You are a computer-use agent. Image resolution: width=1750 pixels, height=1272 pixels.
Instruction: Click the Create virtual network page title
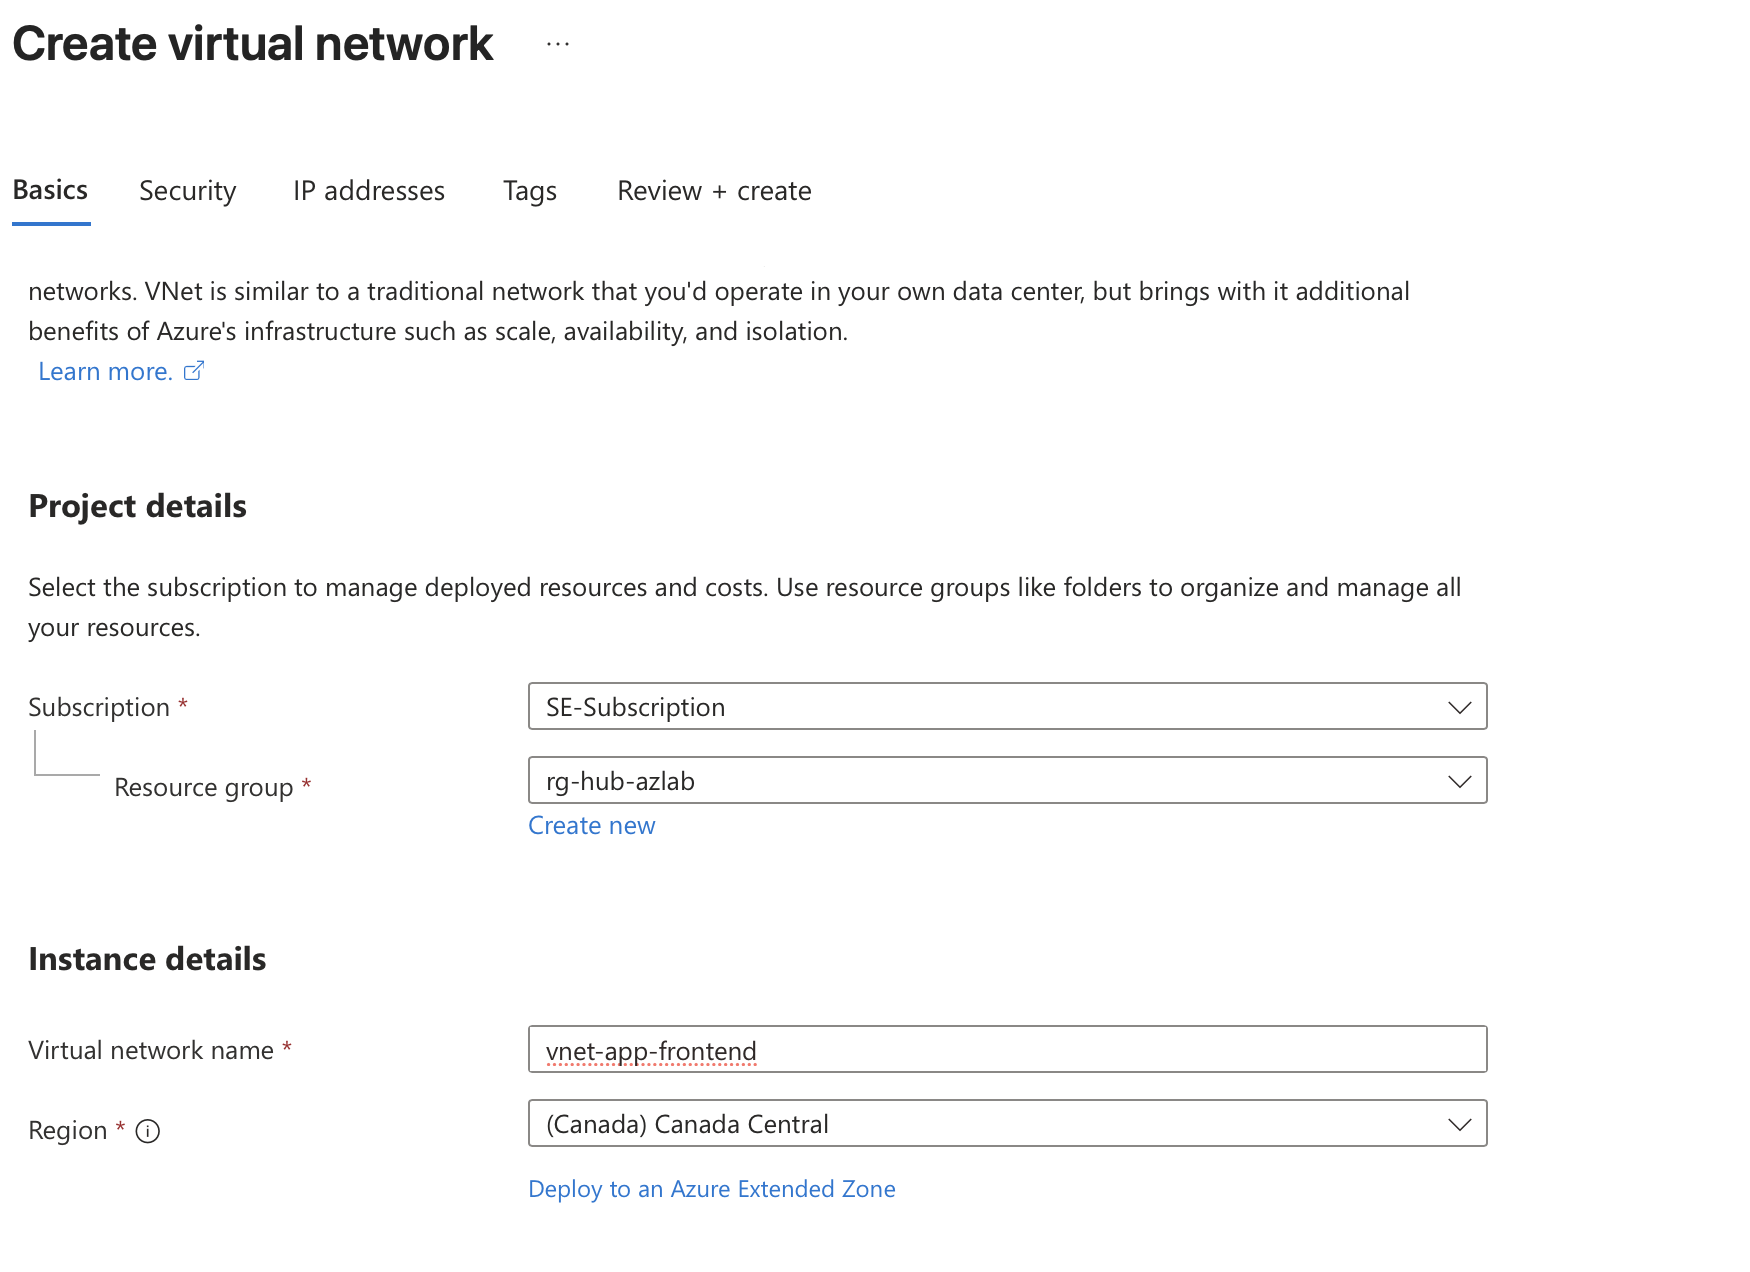[x=253, y=44]
